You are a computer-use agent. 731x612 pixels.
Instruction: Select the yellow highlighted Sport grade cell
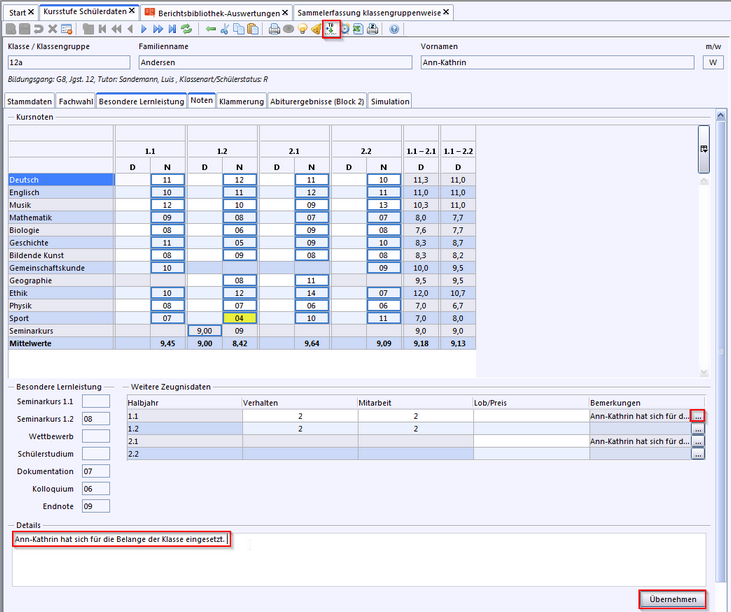tap(240, 318)
